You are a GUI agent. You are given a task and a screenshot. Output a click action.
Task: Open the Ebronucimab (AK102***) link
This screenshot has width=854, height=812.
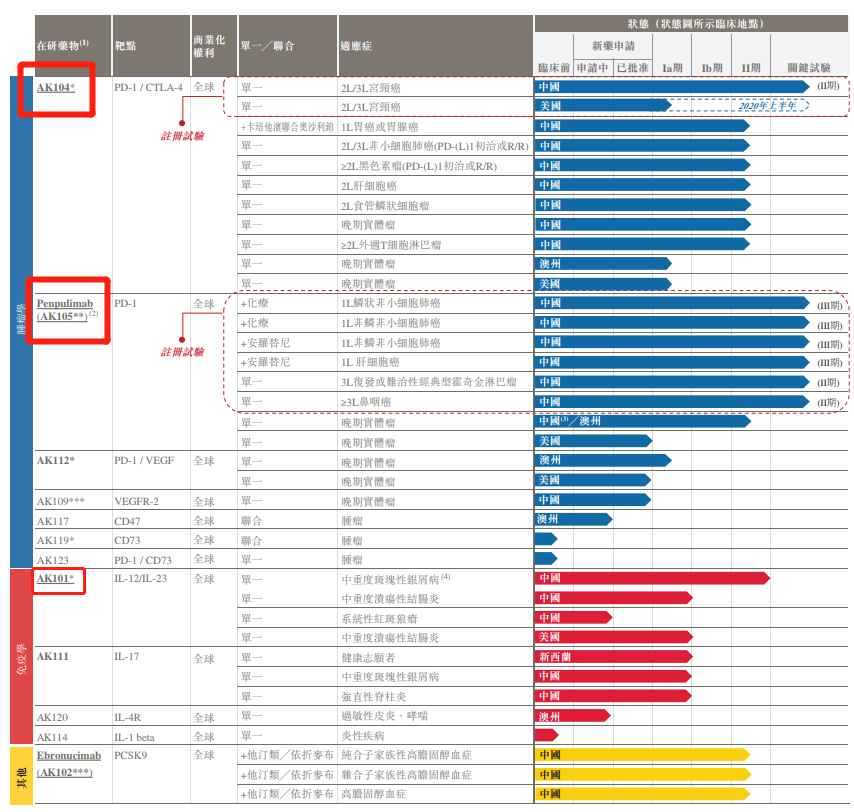coord(69,764)
